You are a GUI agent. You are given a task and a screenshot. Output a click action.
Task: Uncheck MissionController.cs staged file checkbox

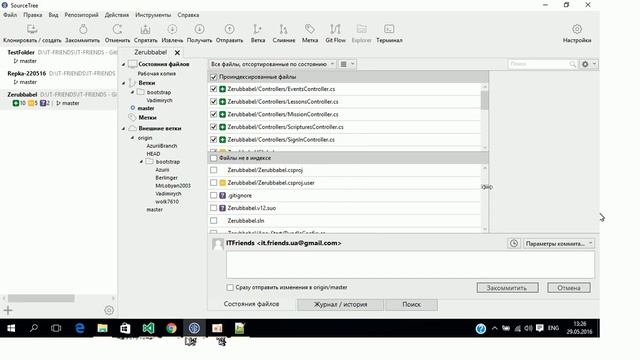213,114
